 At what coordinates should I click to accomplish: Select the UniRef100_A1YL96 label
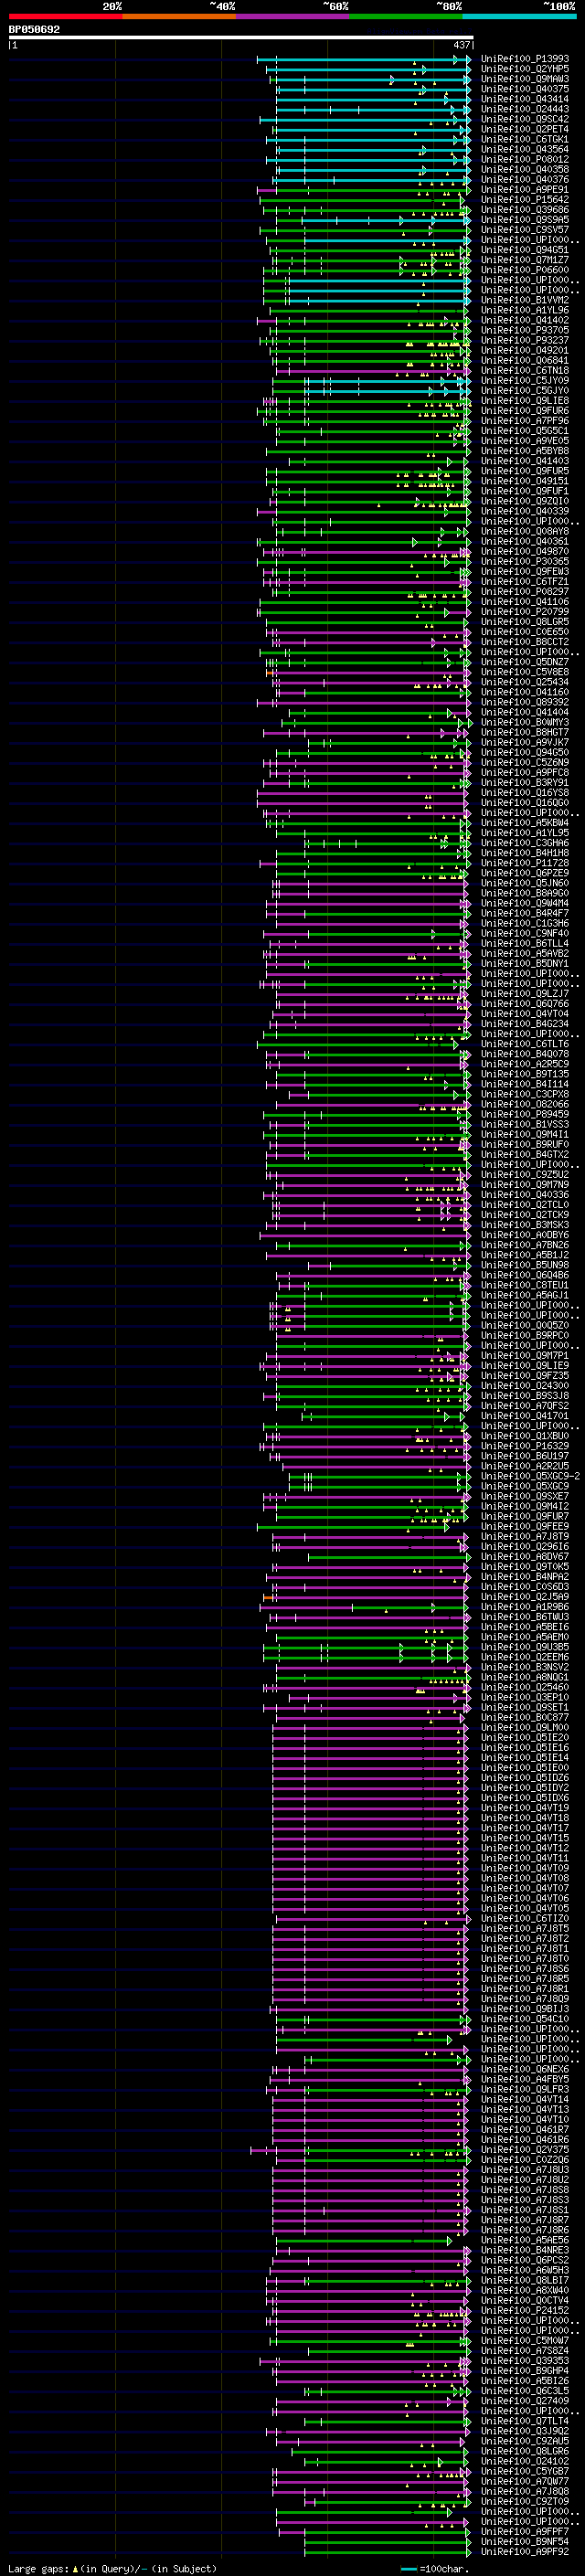click(x=525, y=310)
